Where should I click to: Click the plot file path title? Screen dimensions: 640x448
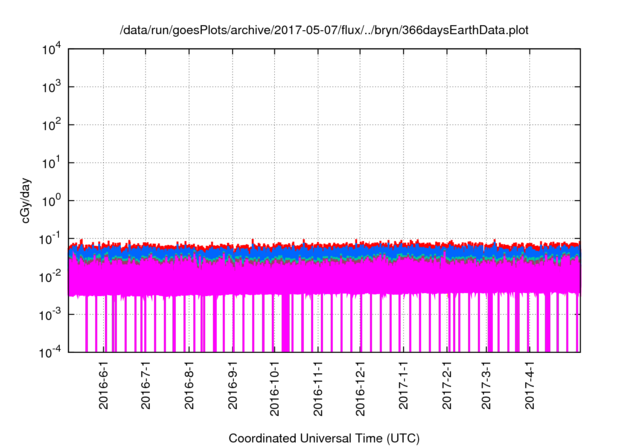click(x=324, y=30)
